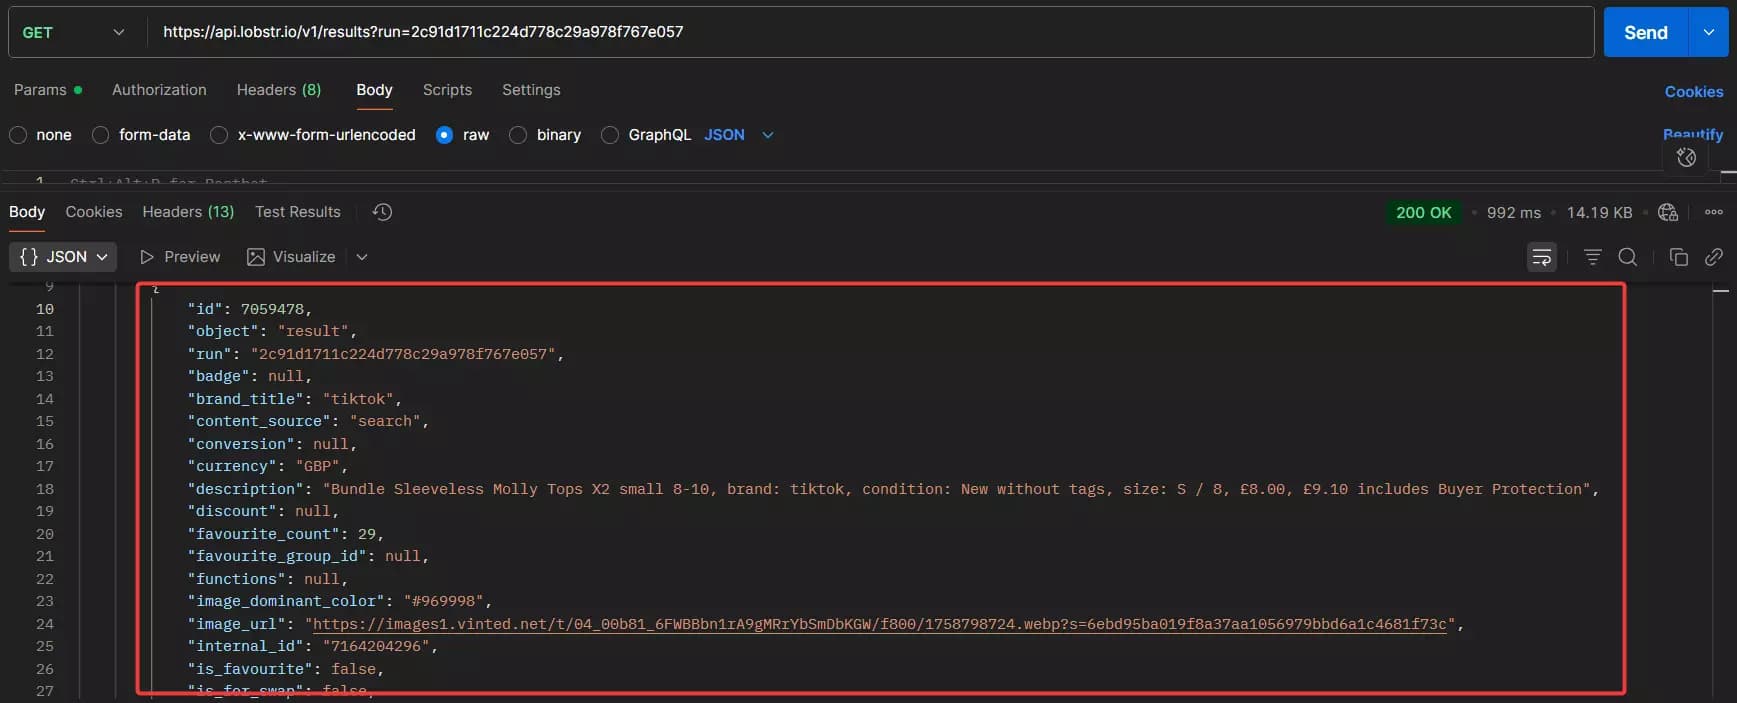Click the request URL field
This screenshot has height=703, width=1737.
pyautogui.click(x=871, y=32)
